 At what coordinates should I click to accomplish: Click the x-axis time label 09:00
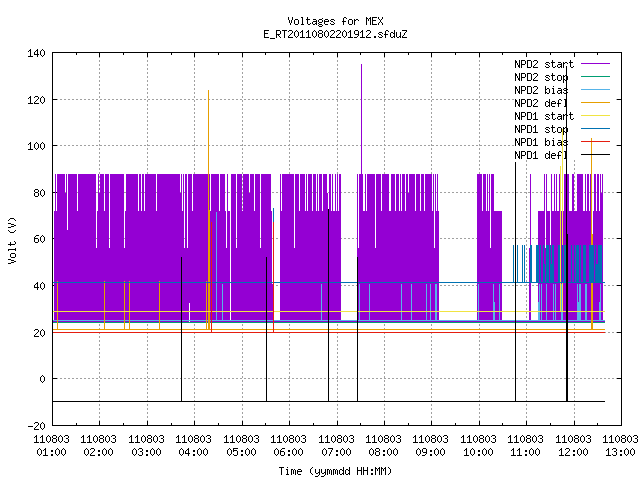tap(431, 452)
